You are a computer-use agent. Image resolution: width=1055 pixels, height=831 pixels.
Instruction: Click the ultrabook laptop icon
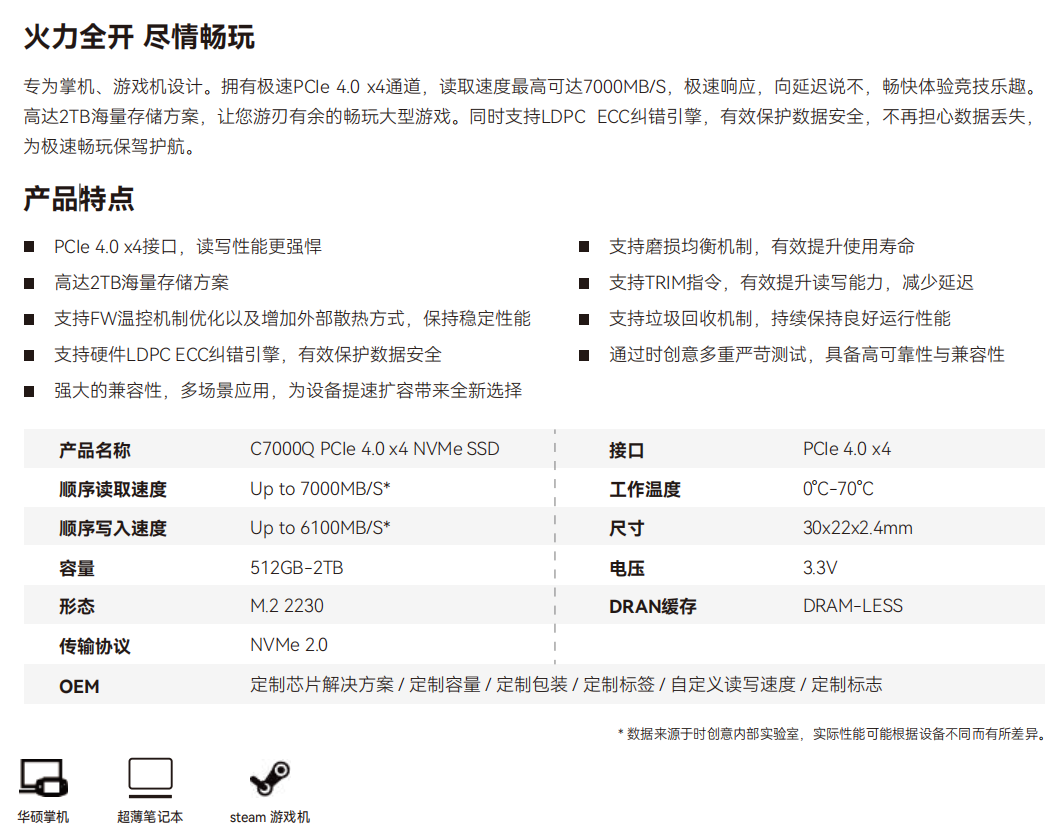pos(150,777)
